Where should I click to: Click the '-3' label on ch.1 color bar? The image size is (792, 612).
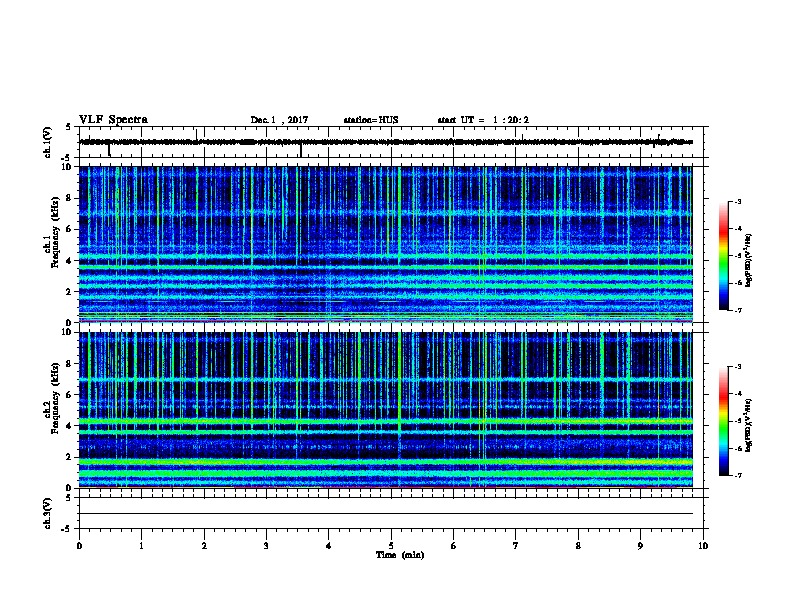(x=738, y=201)
